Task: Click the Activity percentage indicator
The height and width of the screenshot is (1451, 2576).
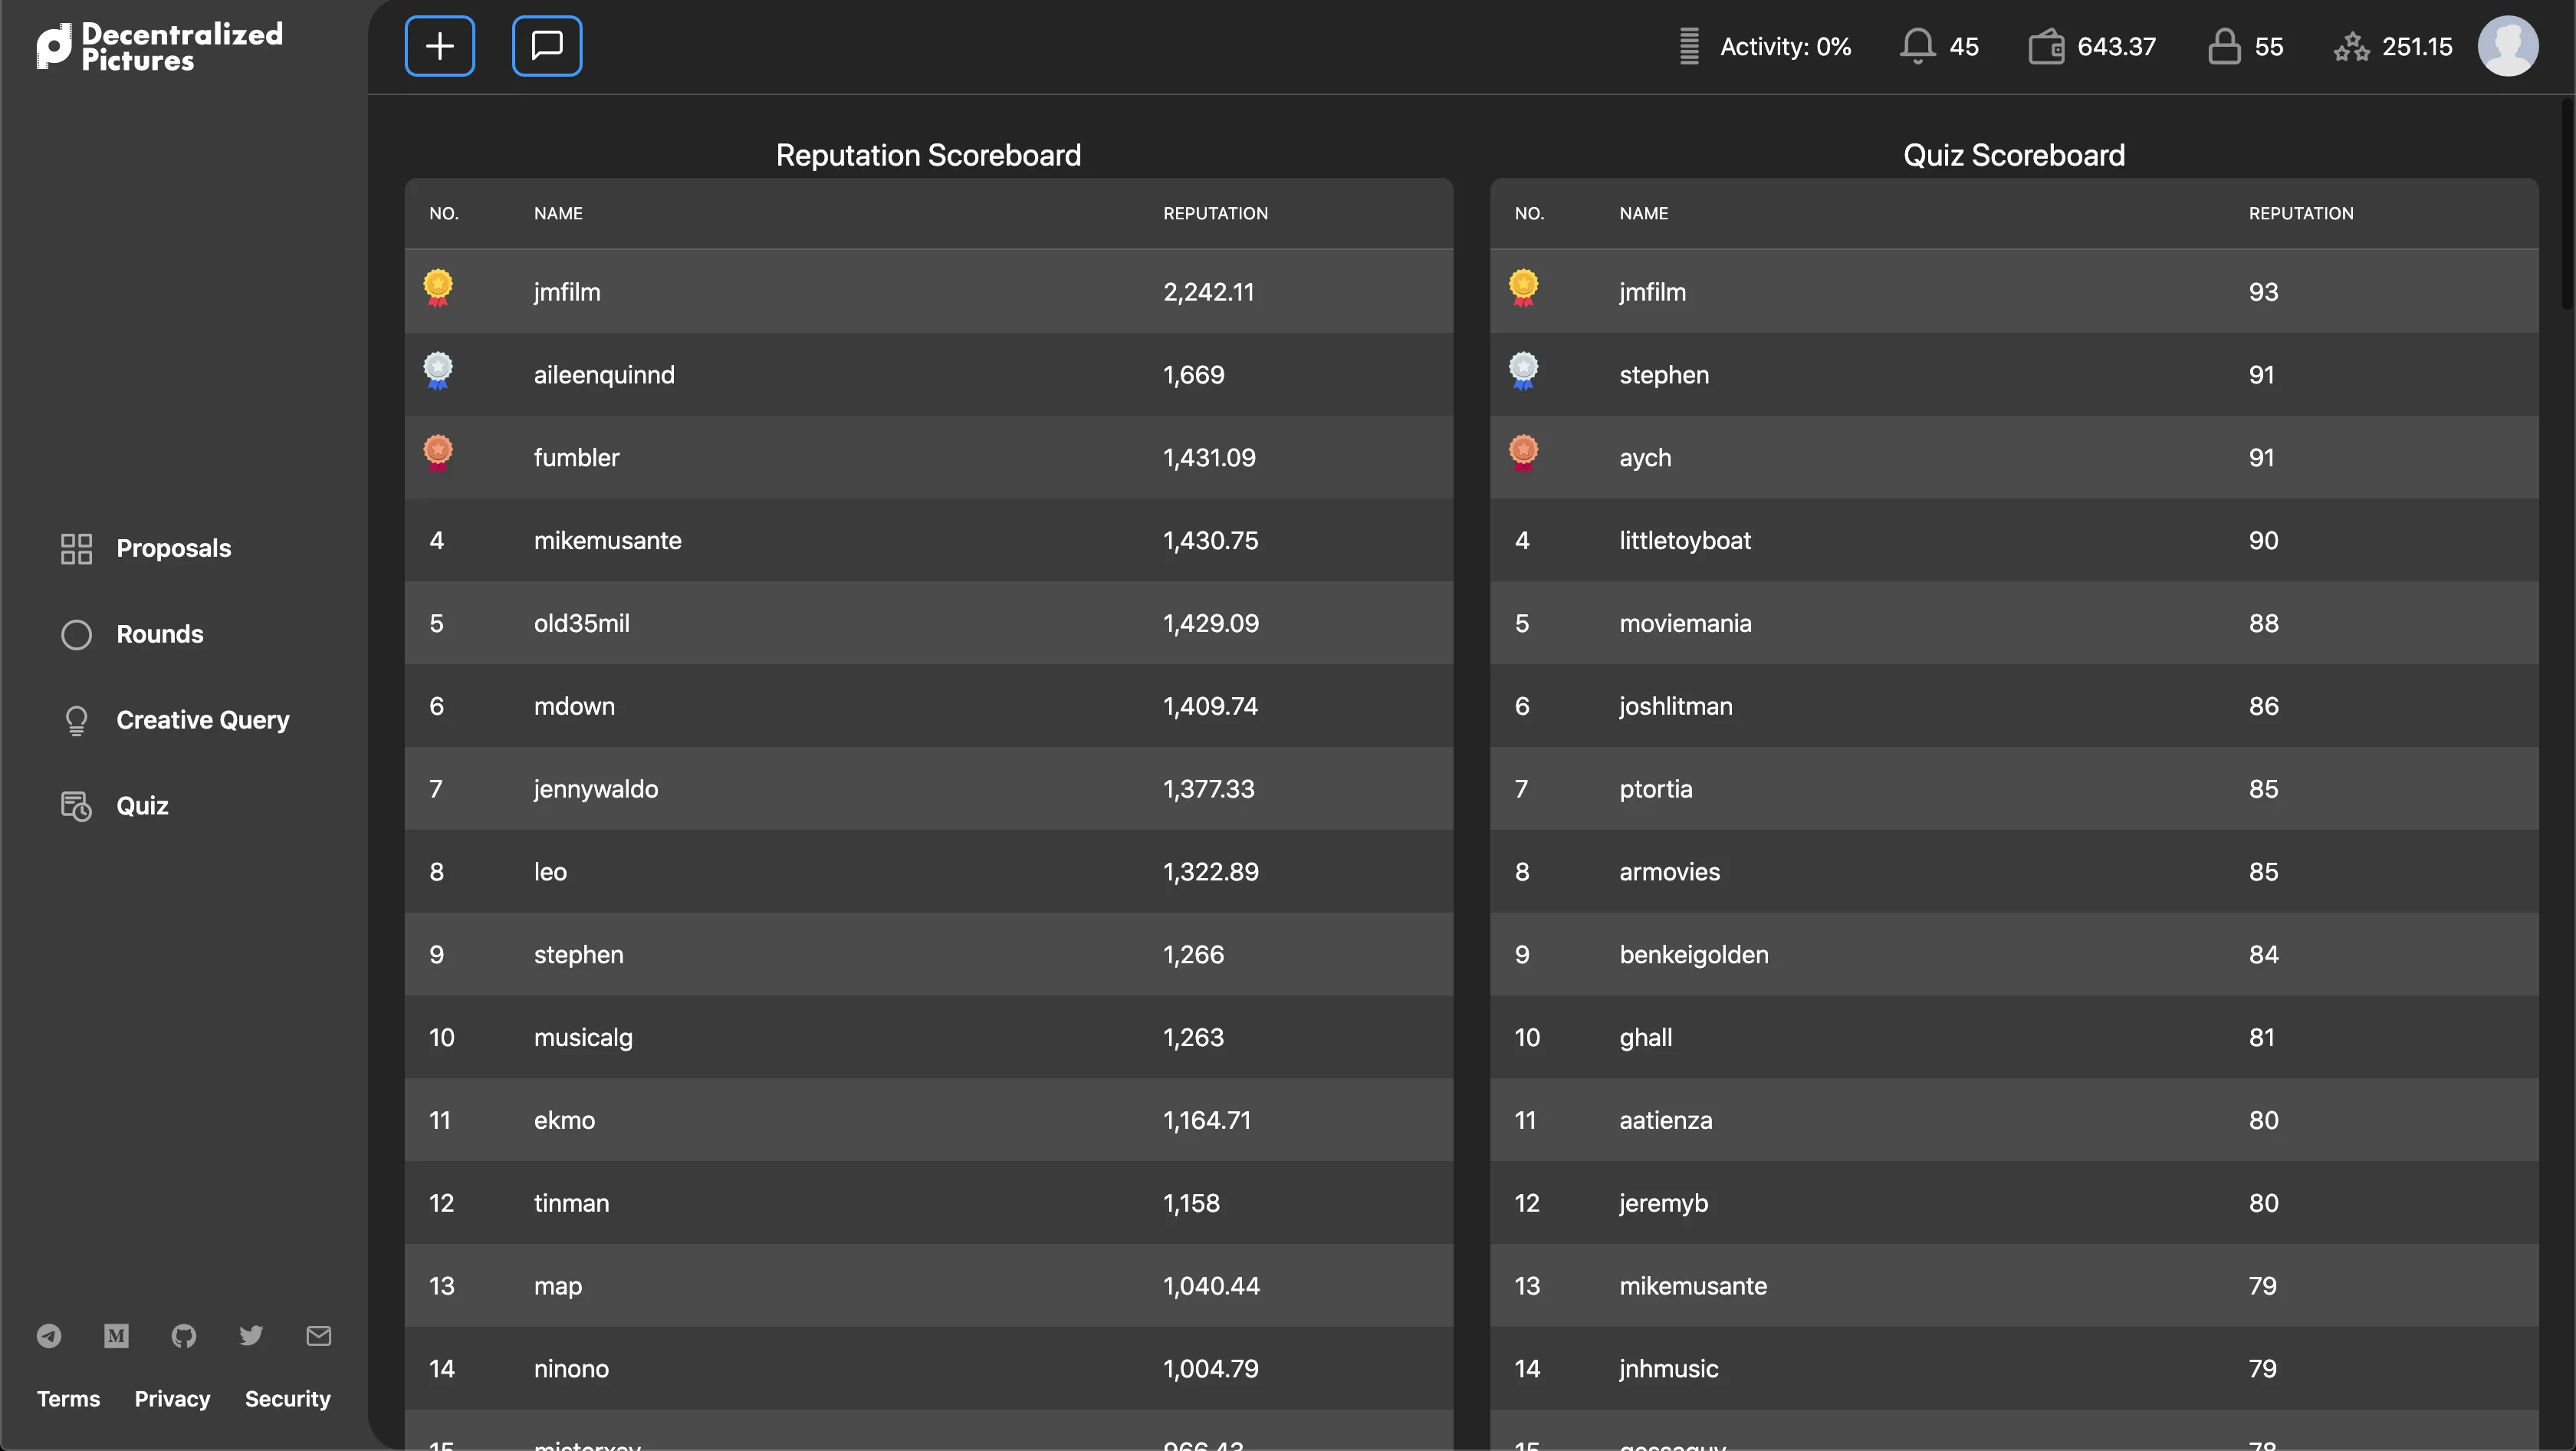Action: click(1784, 46)
